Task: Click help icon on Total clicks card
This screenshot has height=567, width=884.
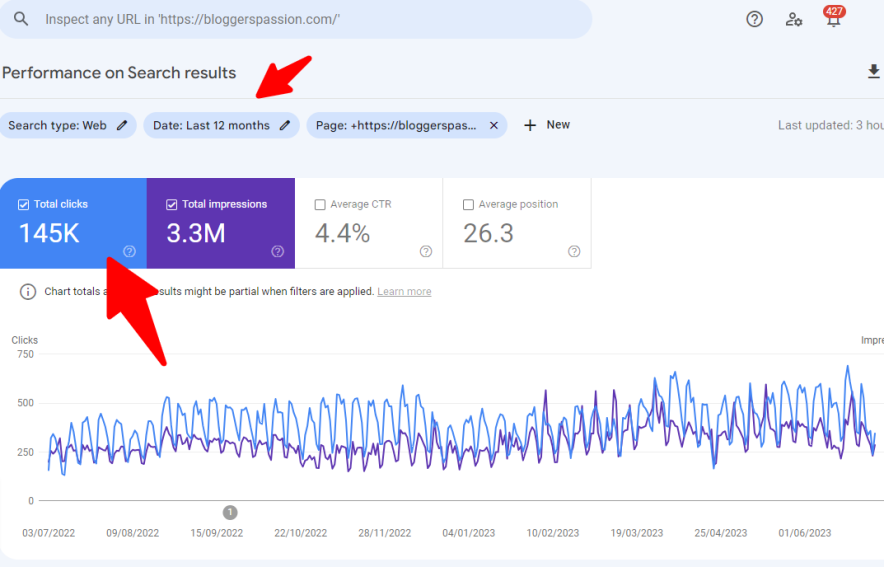Action: tap(129, 251)
